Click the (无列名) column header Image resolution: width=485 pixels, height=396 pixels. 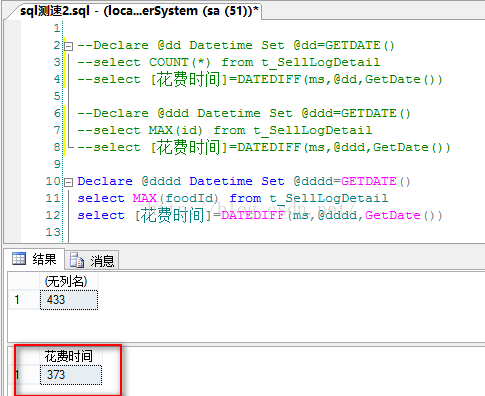coord(69,282)
